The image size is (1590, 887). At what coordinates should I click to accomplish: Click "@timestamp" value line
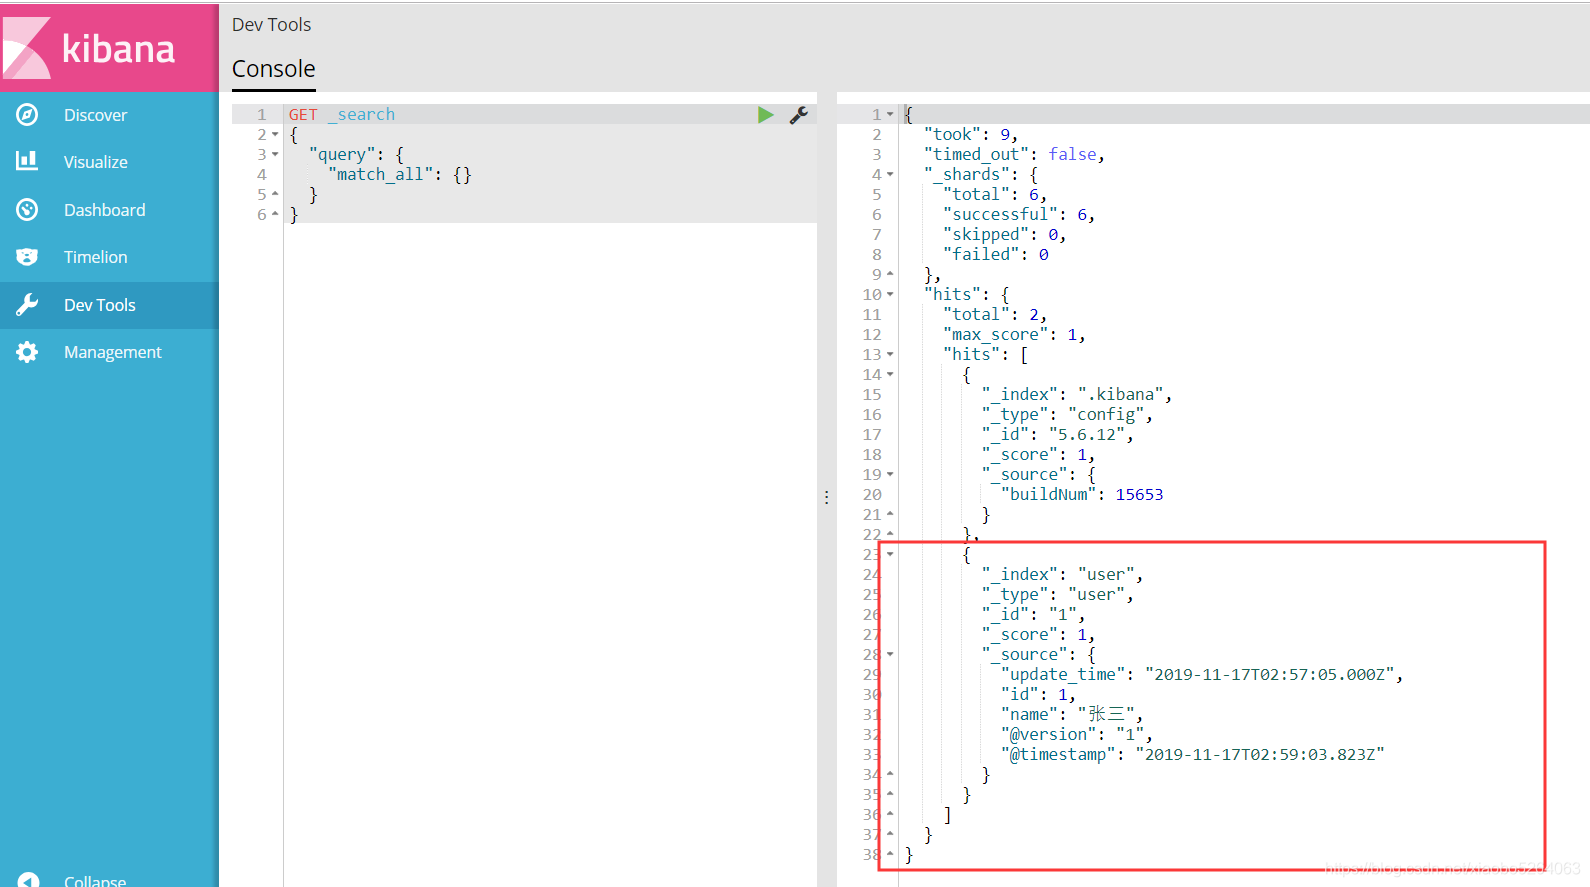1193,754
